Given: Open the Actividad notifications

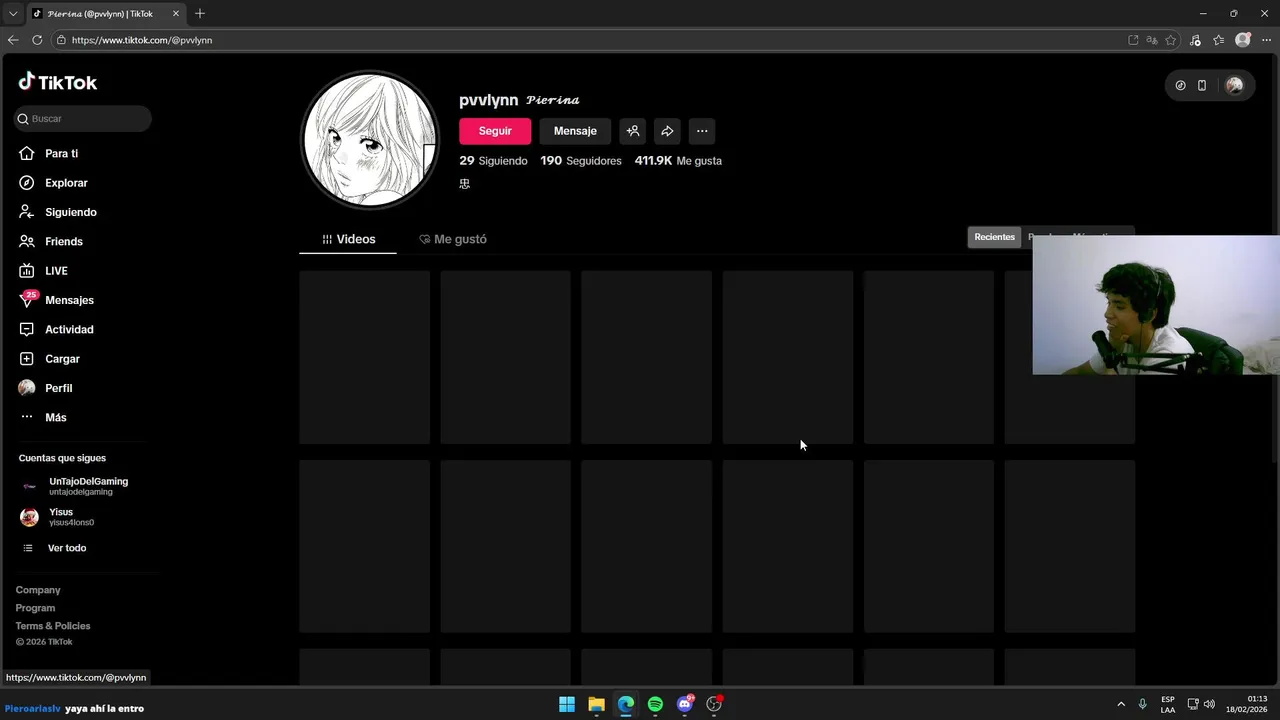Looking at the screenshot, I should pos(69,329).
